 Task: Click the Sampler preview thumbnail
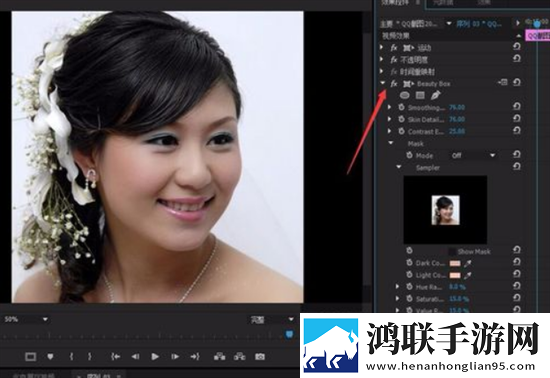(x=445, y=210)
